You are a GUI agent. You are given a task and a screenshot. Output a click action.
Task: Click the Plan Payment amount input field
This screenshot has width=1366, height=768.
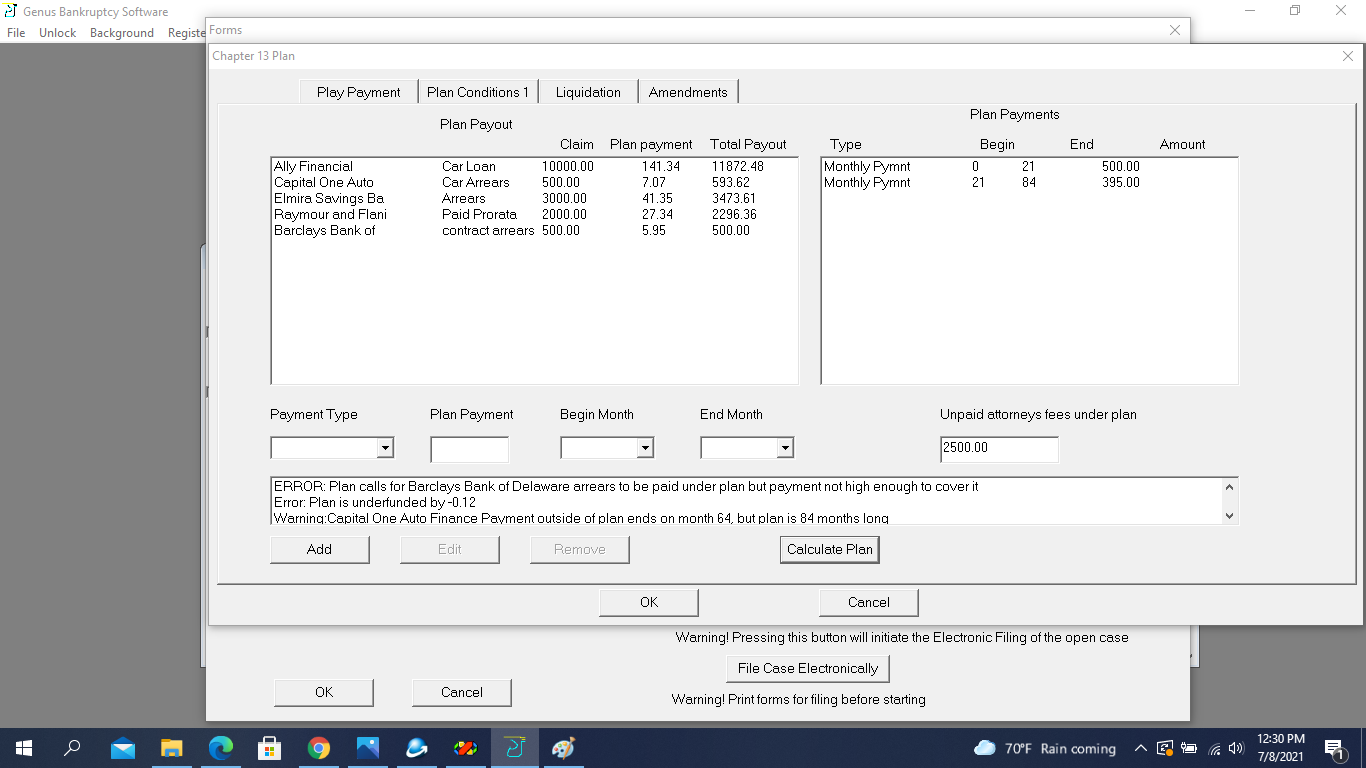(469, 450)
